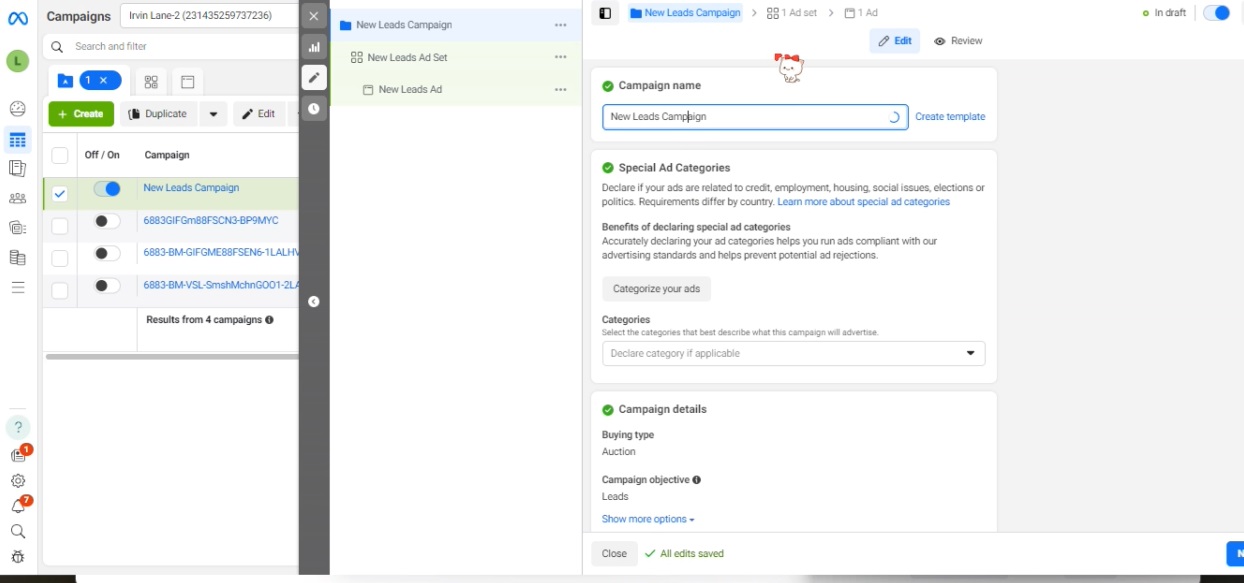Screen dimensions: 1244x583
Task: Click the green Create button
Action: [81, 114]
